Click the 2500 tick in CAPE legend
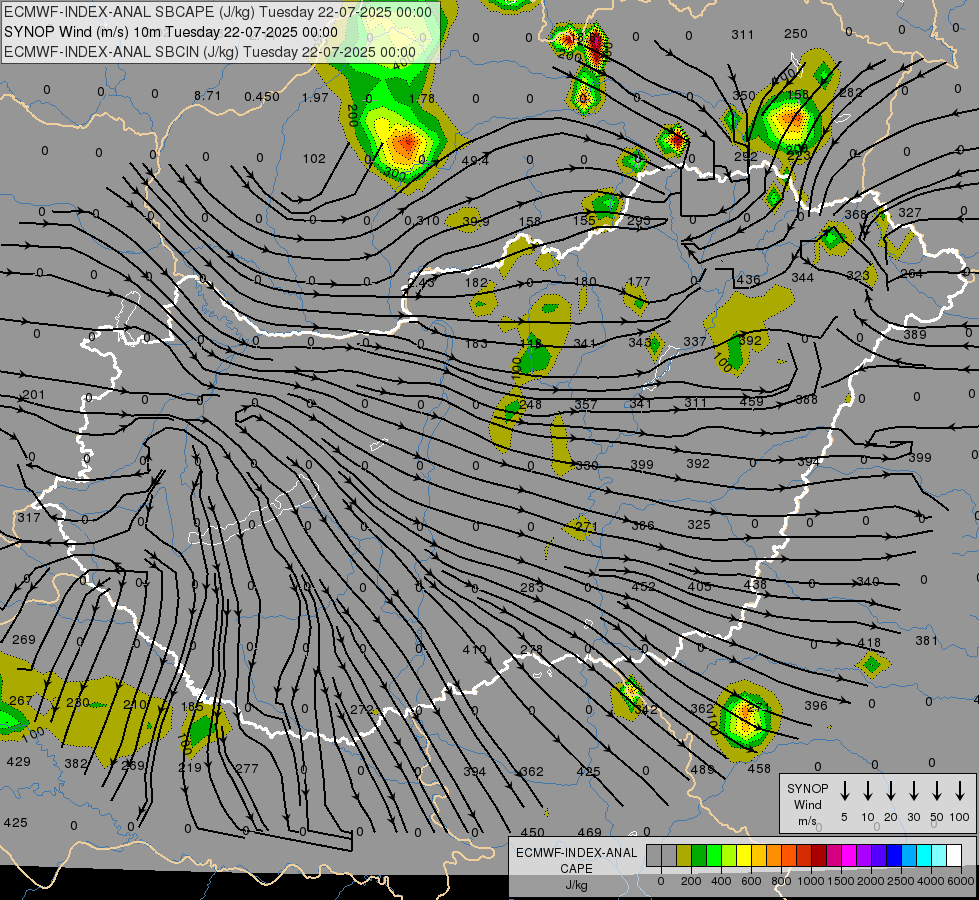The height and width of the screenshot is (900, 979). click(x=900, y=881)
